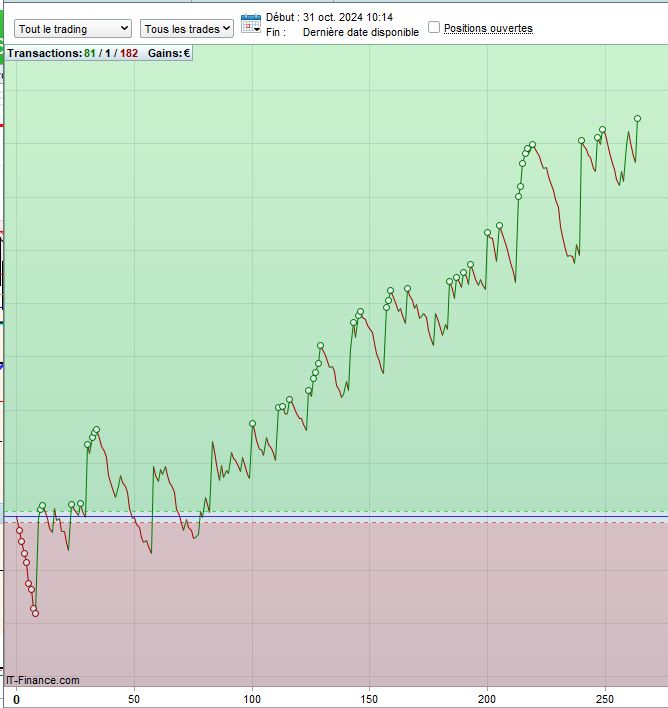Select the lowest red drawdown marker
The width and height of the screenshot is (668, 708).
pos(36,614)
